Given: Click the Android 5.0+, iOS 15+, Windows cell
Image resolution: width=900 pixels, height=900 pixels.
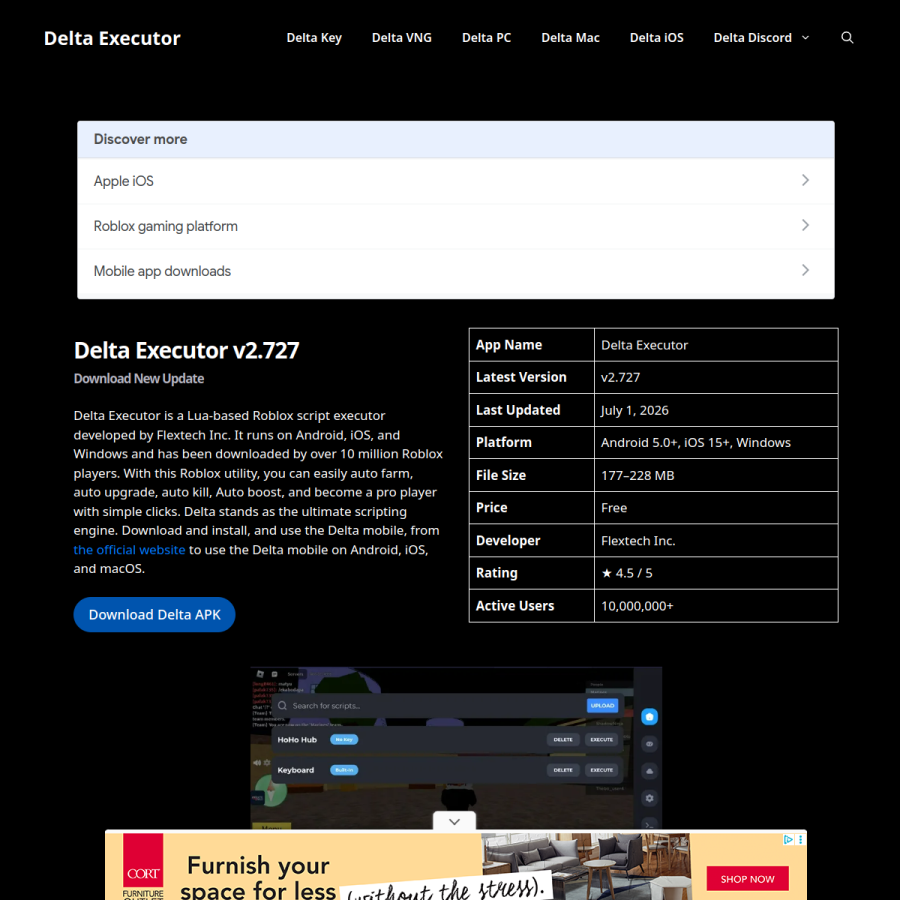Looking at the screenshot, I should click(x=716, y=443).
